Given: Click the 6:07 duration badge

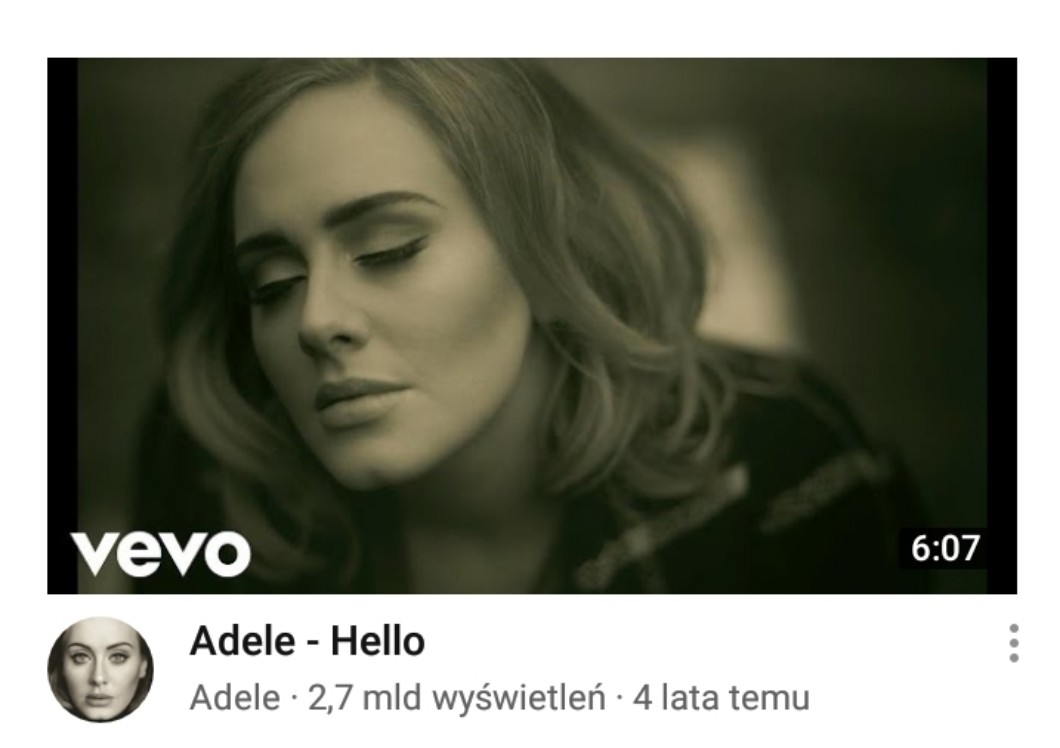Looking at the screenshot, I should (944, 548).
